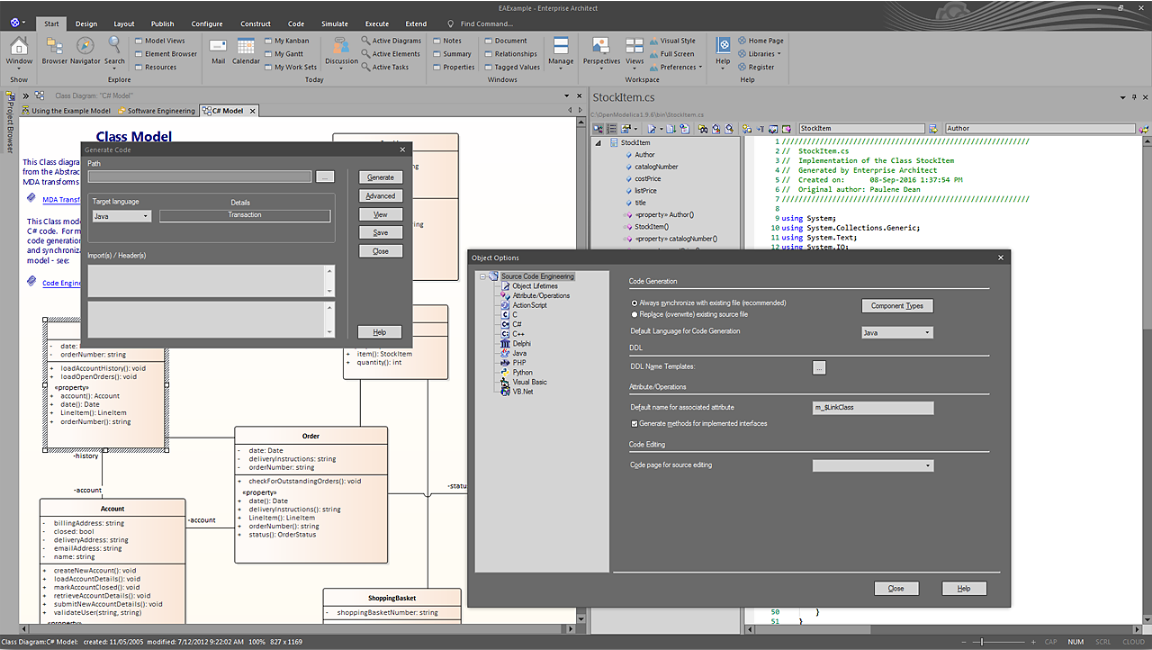Open the Project Browser icon
The width and height of the screenshot is (1152, 650).
click(x=10, y=96)
